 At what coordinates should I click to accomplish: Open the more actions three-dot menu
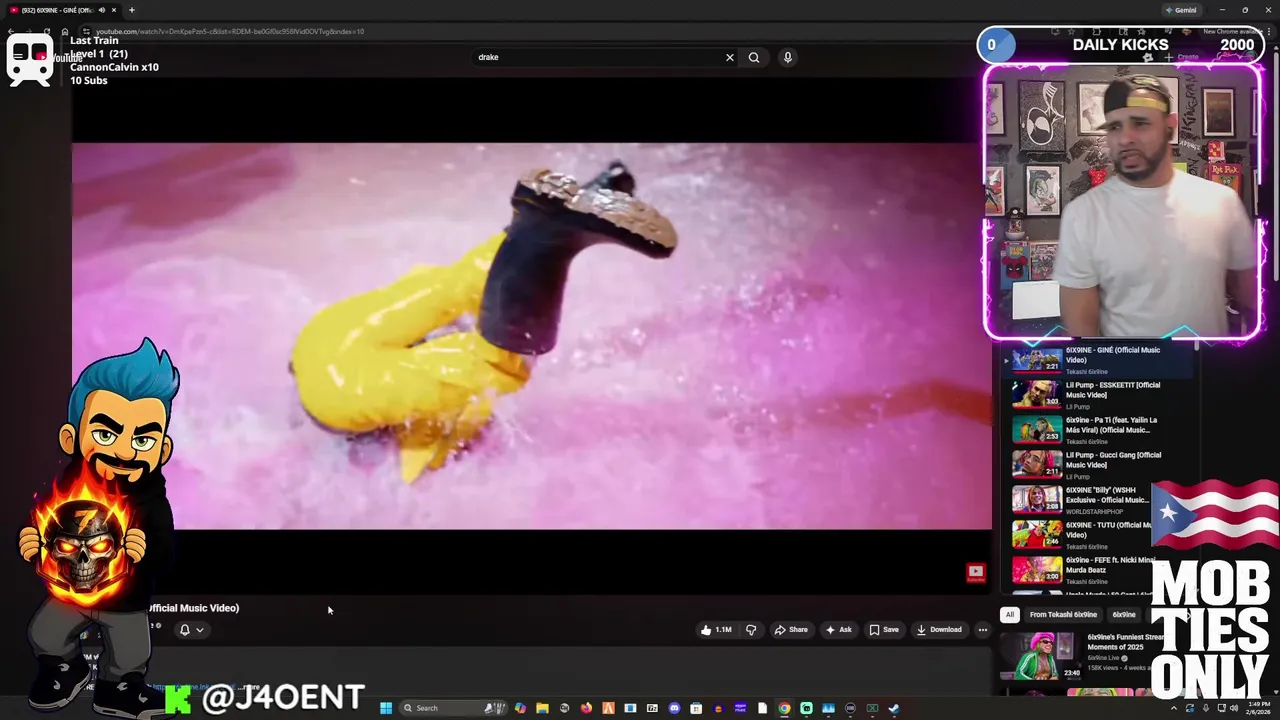pos(983,630)
